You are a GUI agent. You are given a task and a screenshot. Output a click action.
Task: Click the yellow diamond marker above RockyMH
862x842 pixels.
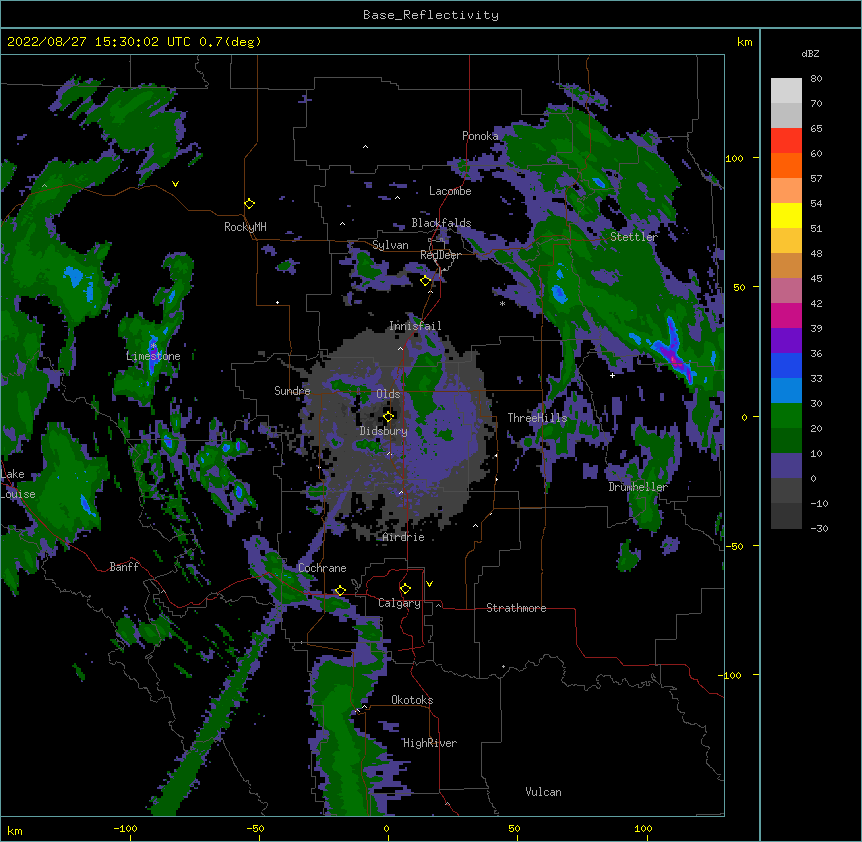click(x=250, y=204)
